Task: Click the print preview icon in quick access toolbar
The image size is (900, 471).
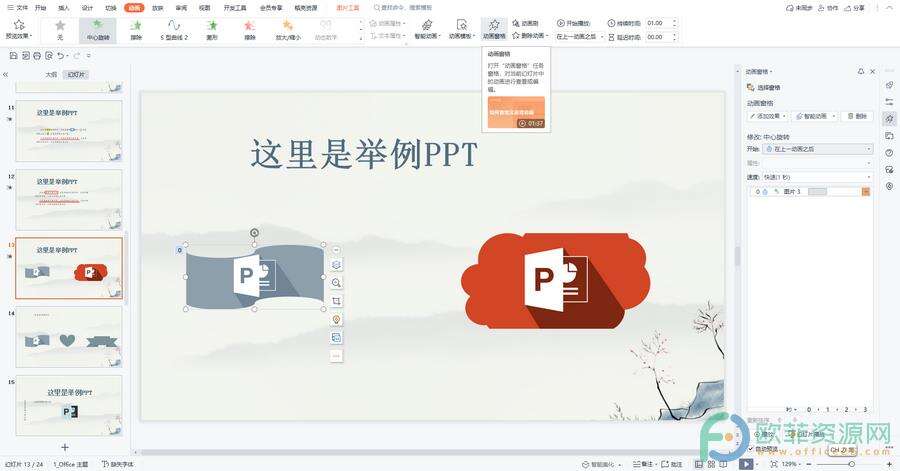Action: tap(49, 56)
